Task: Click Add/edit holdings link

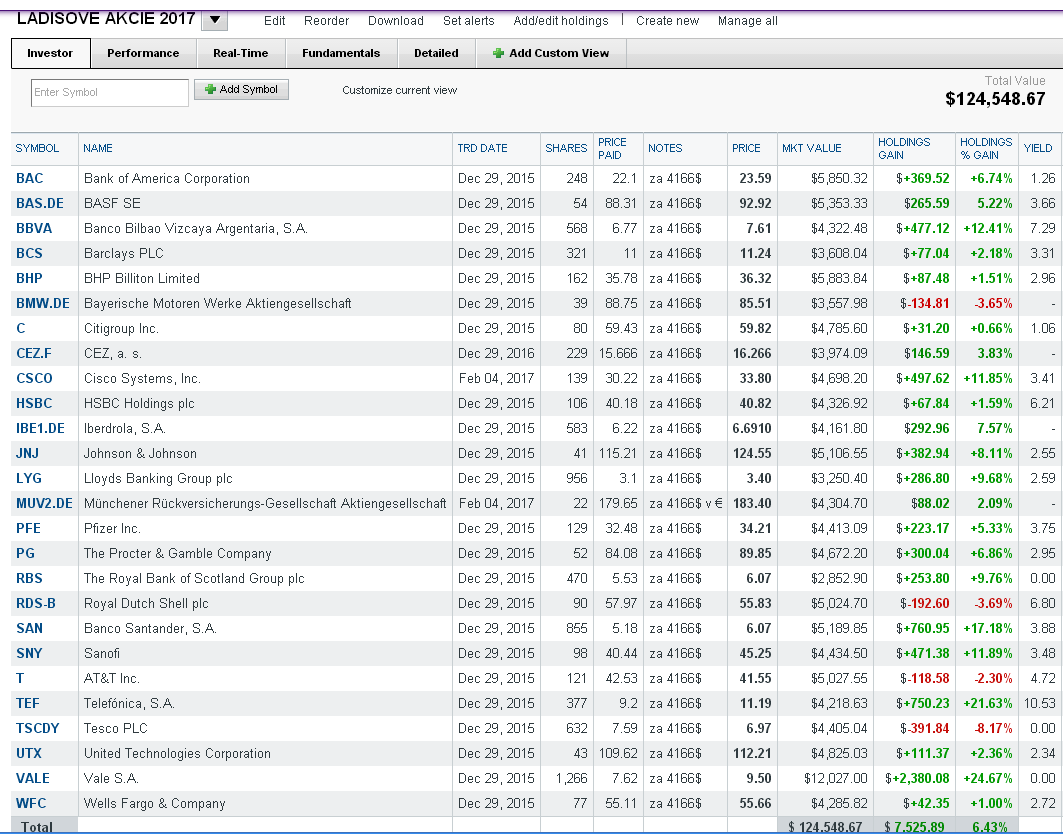Action: (x=561, y=21)
